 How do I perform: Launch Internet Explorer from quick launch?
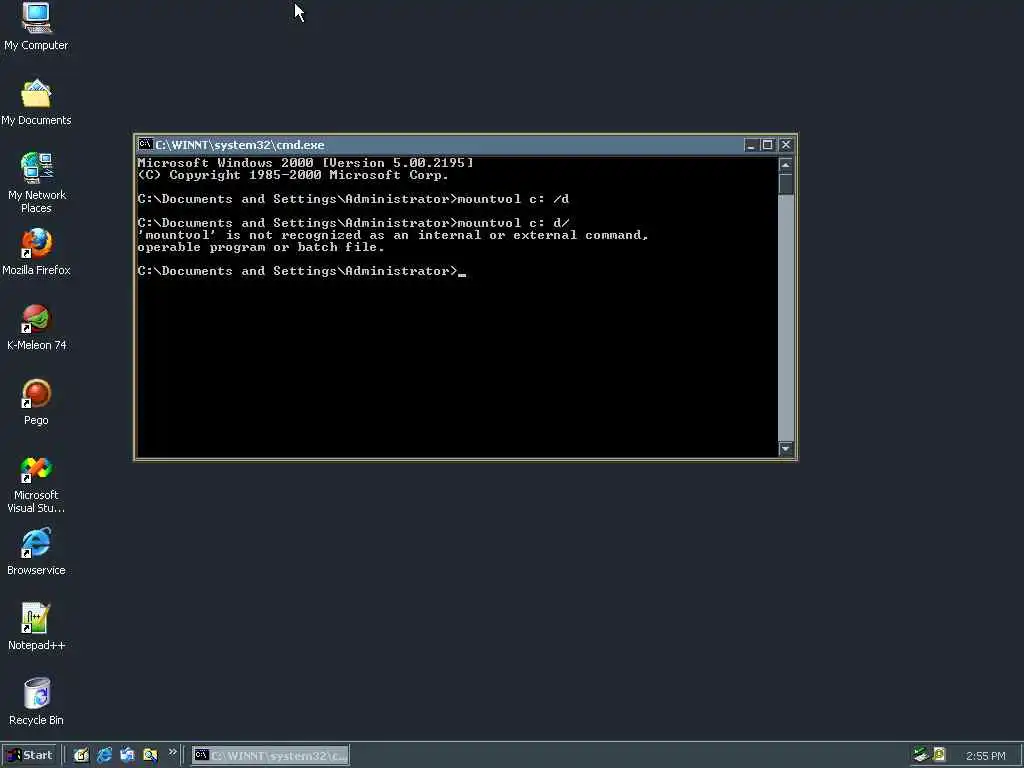pyautogui.click(x=104, y=755)
